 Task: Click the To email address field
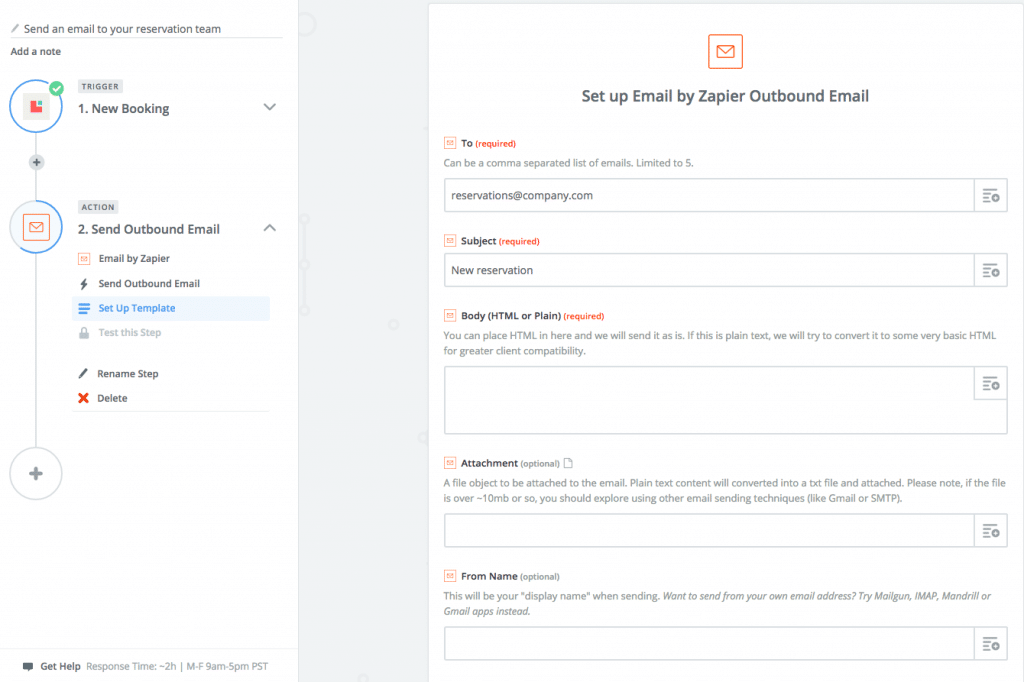tap(709, 195)
